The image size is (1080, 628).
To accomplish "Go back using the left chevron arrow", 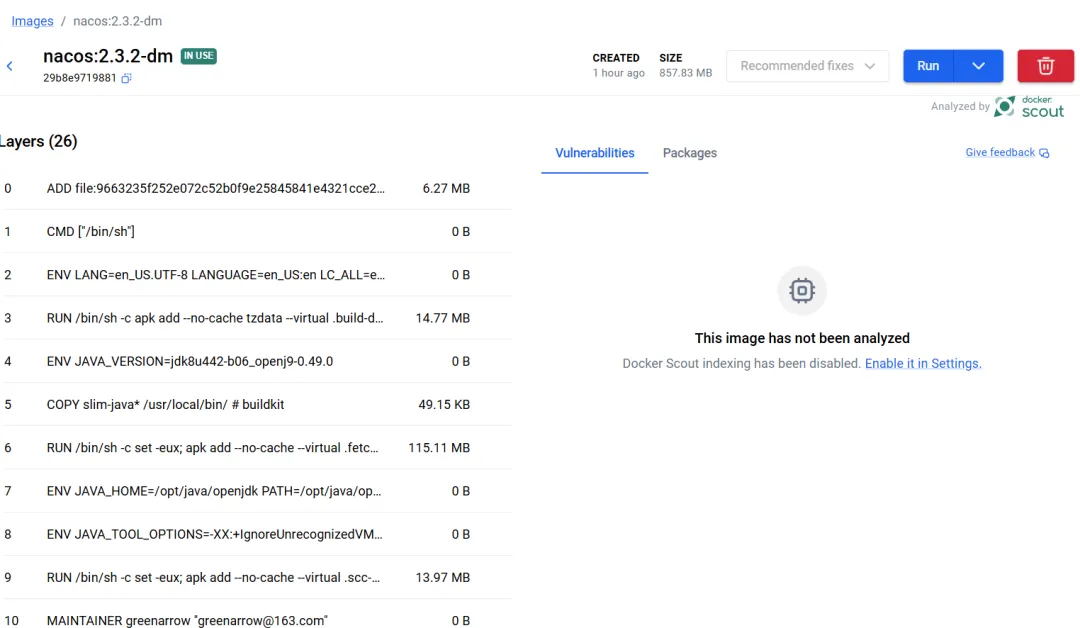I will [x=10, y=66].
